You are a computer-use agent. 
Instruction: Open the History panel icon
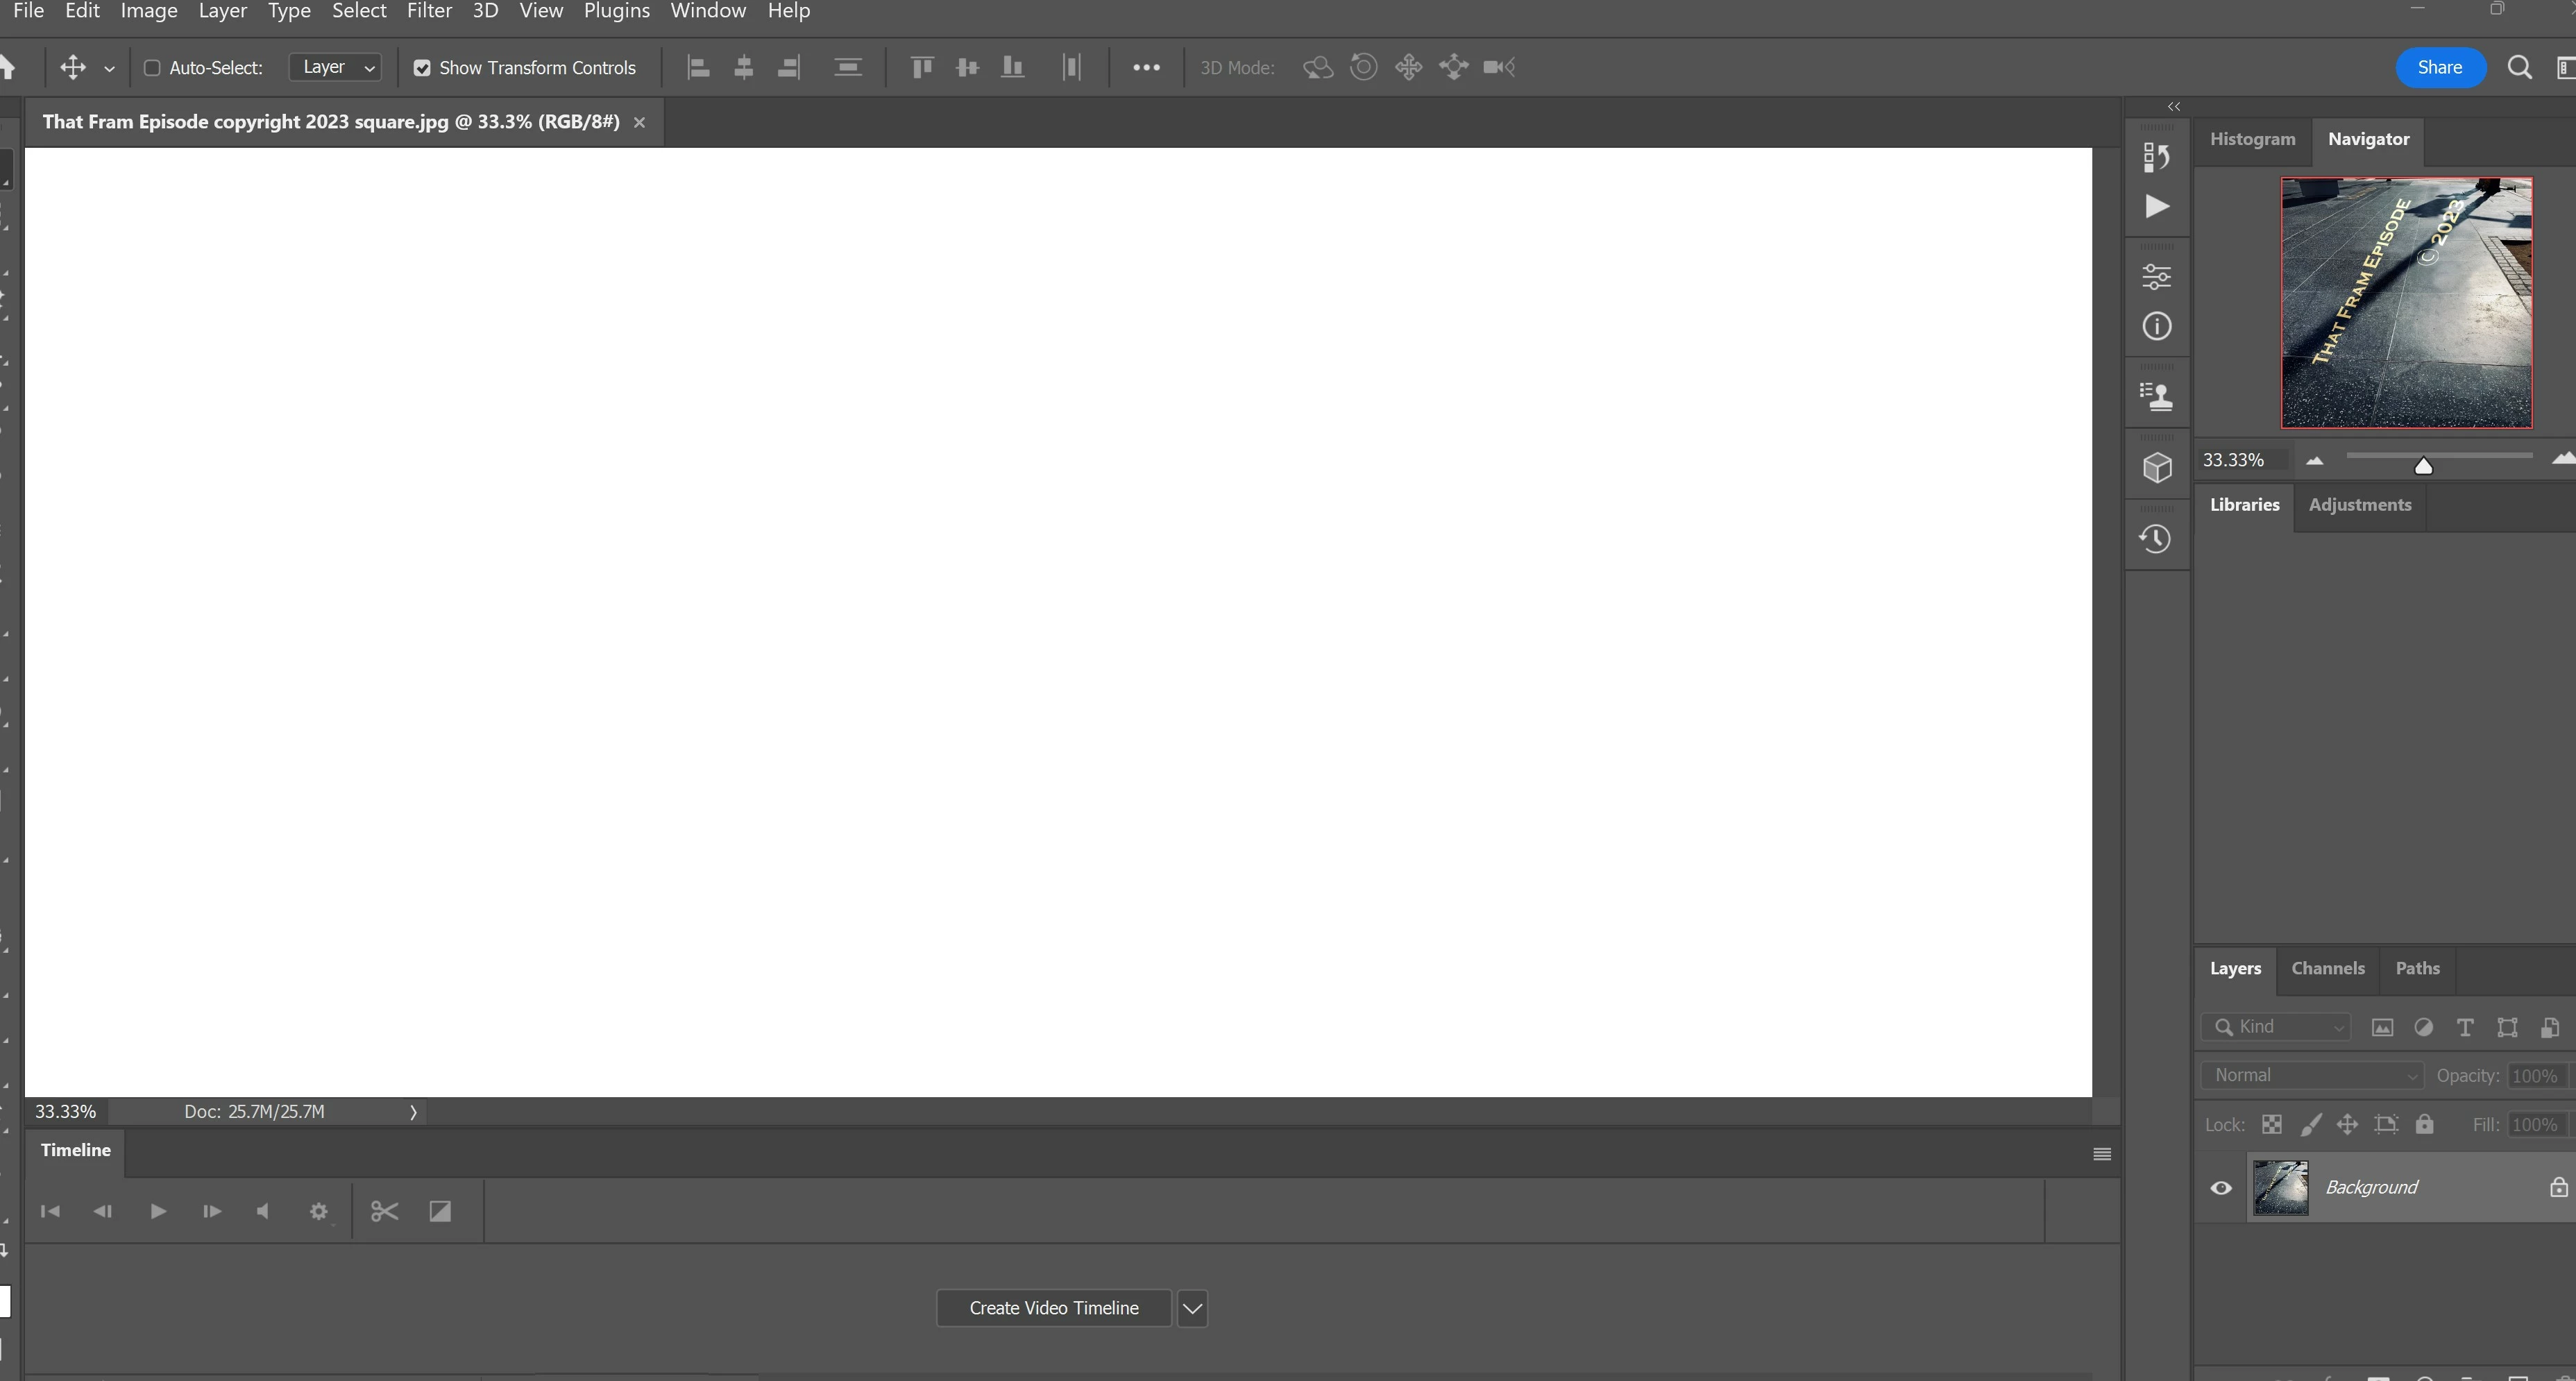[2156, 539]
